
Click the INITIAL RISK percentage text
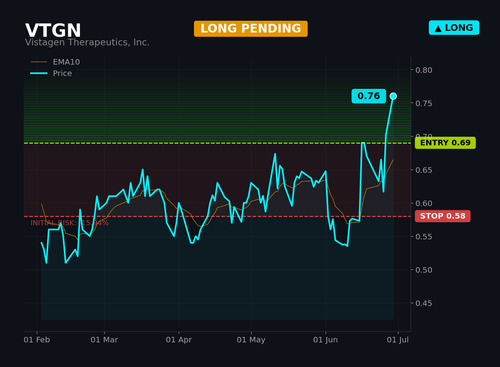click(70, 223)
